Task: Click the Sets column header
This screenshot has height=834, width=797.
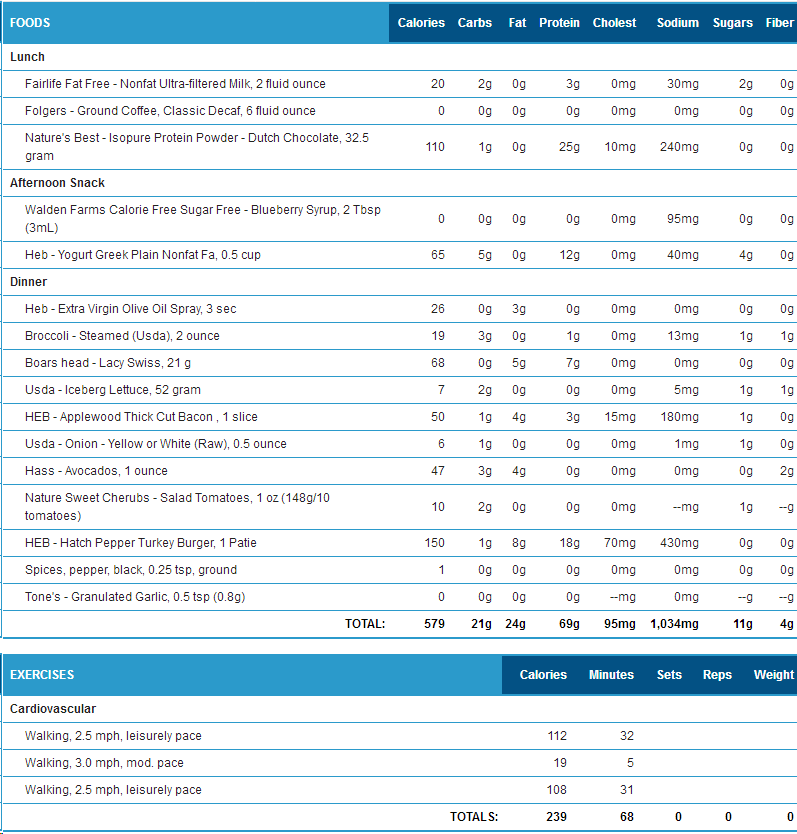Action: pos(669,675)
